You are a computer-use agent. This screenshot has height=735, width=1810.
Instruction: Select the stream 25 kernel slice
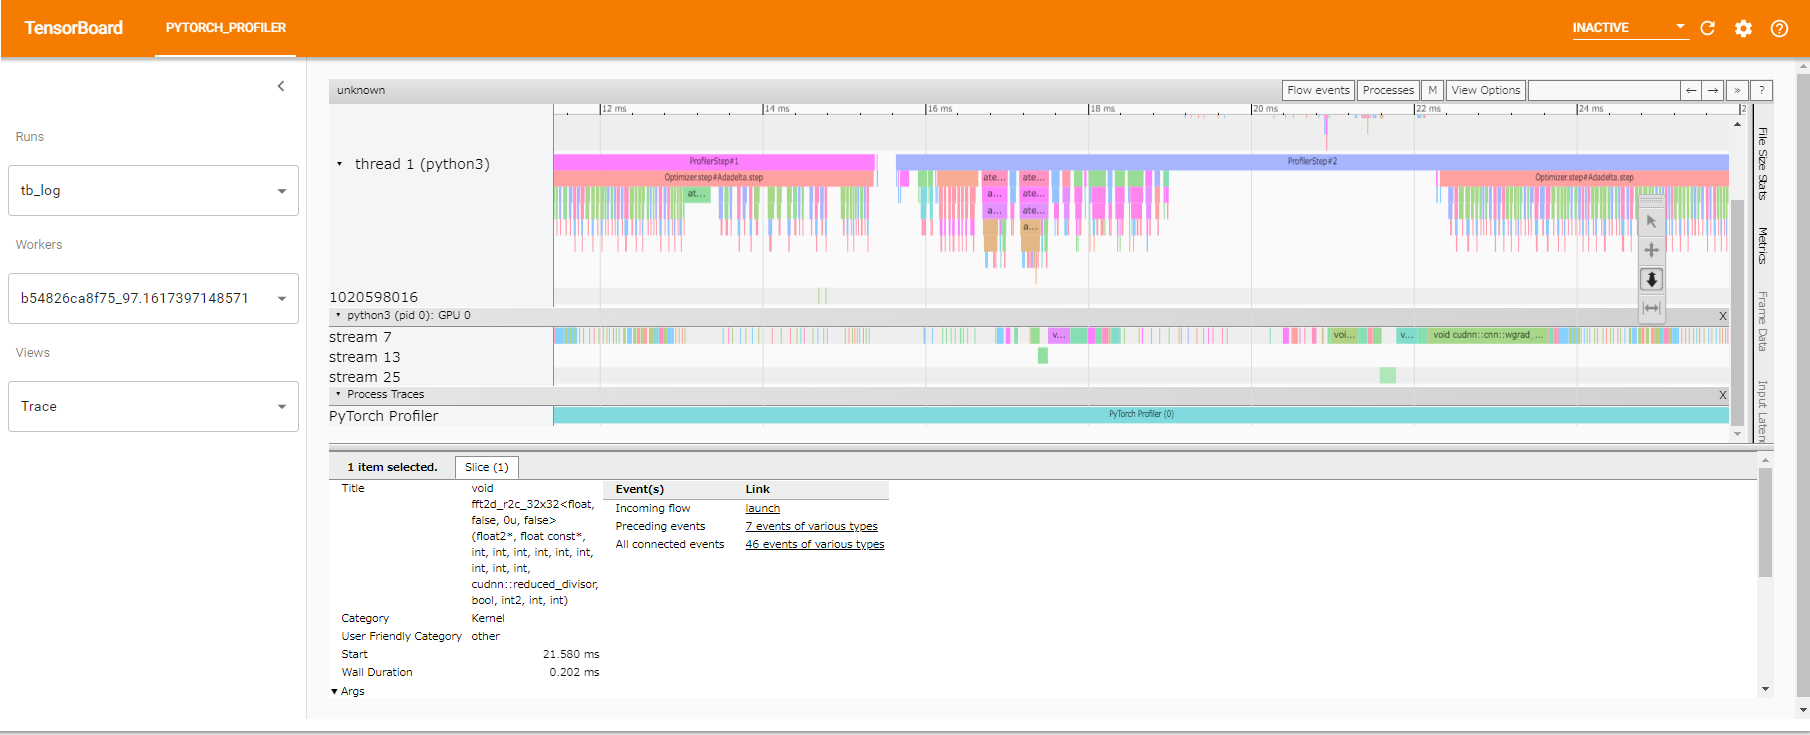click(x=1387, y=375)
